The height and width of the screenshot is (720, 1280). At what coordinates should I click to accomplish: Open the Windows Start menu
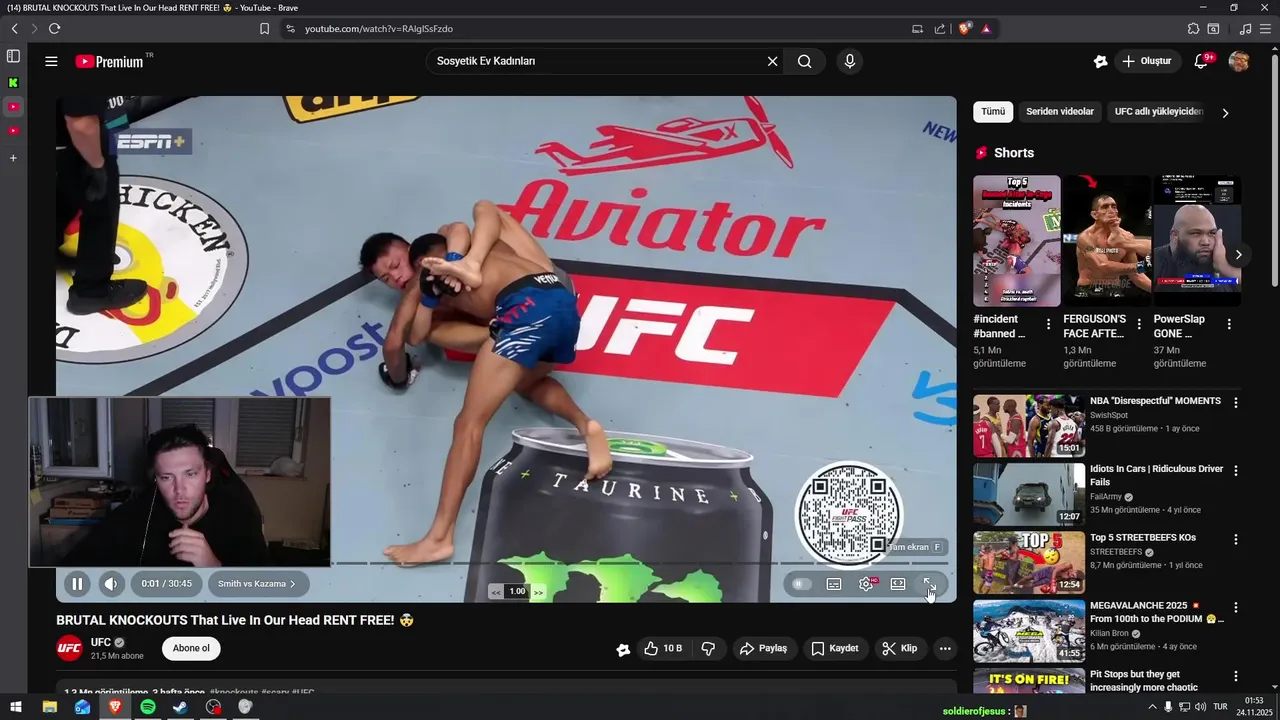pos(16,707)
